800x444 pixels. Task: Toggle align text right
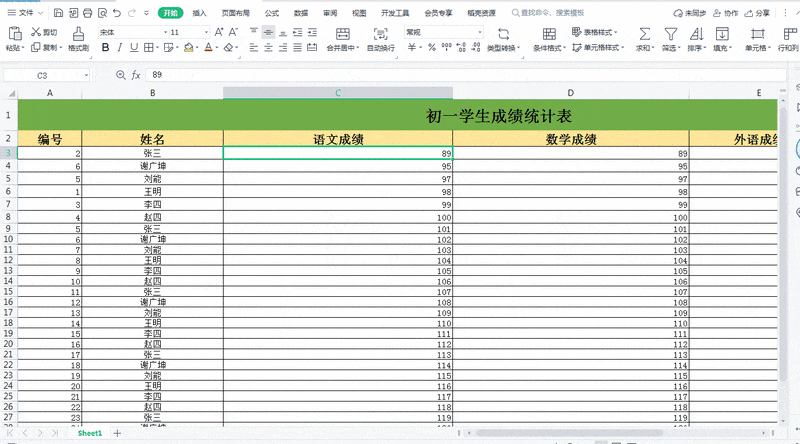point(283,47)
